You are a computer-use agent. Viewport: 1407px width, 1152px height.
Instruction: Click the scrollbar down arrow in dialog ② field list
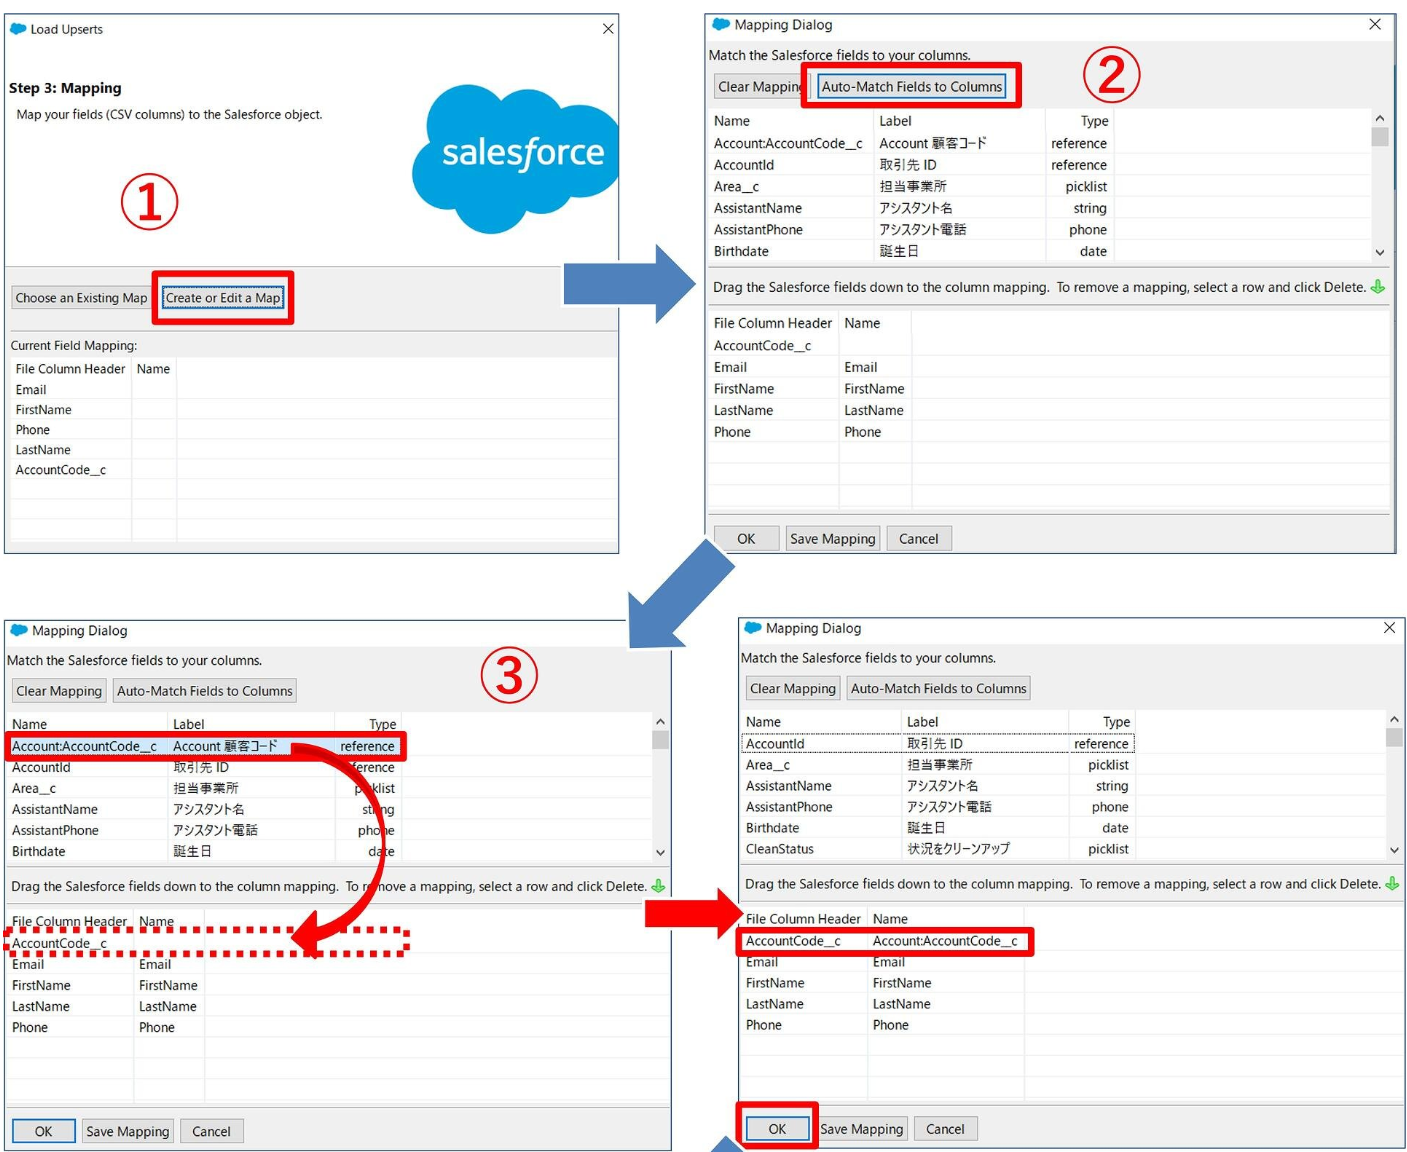(x=1381, y=253)
